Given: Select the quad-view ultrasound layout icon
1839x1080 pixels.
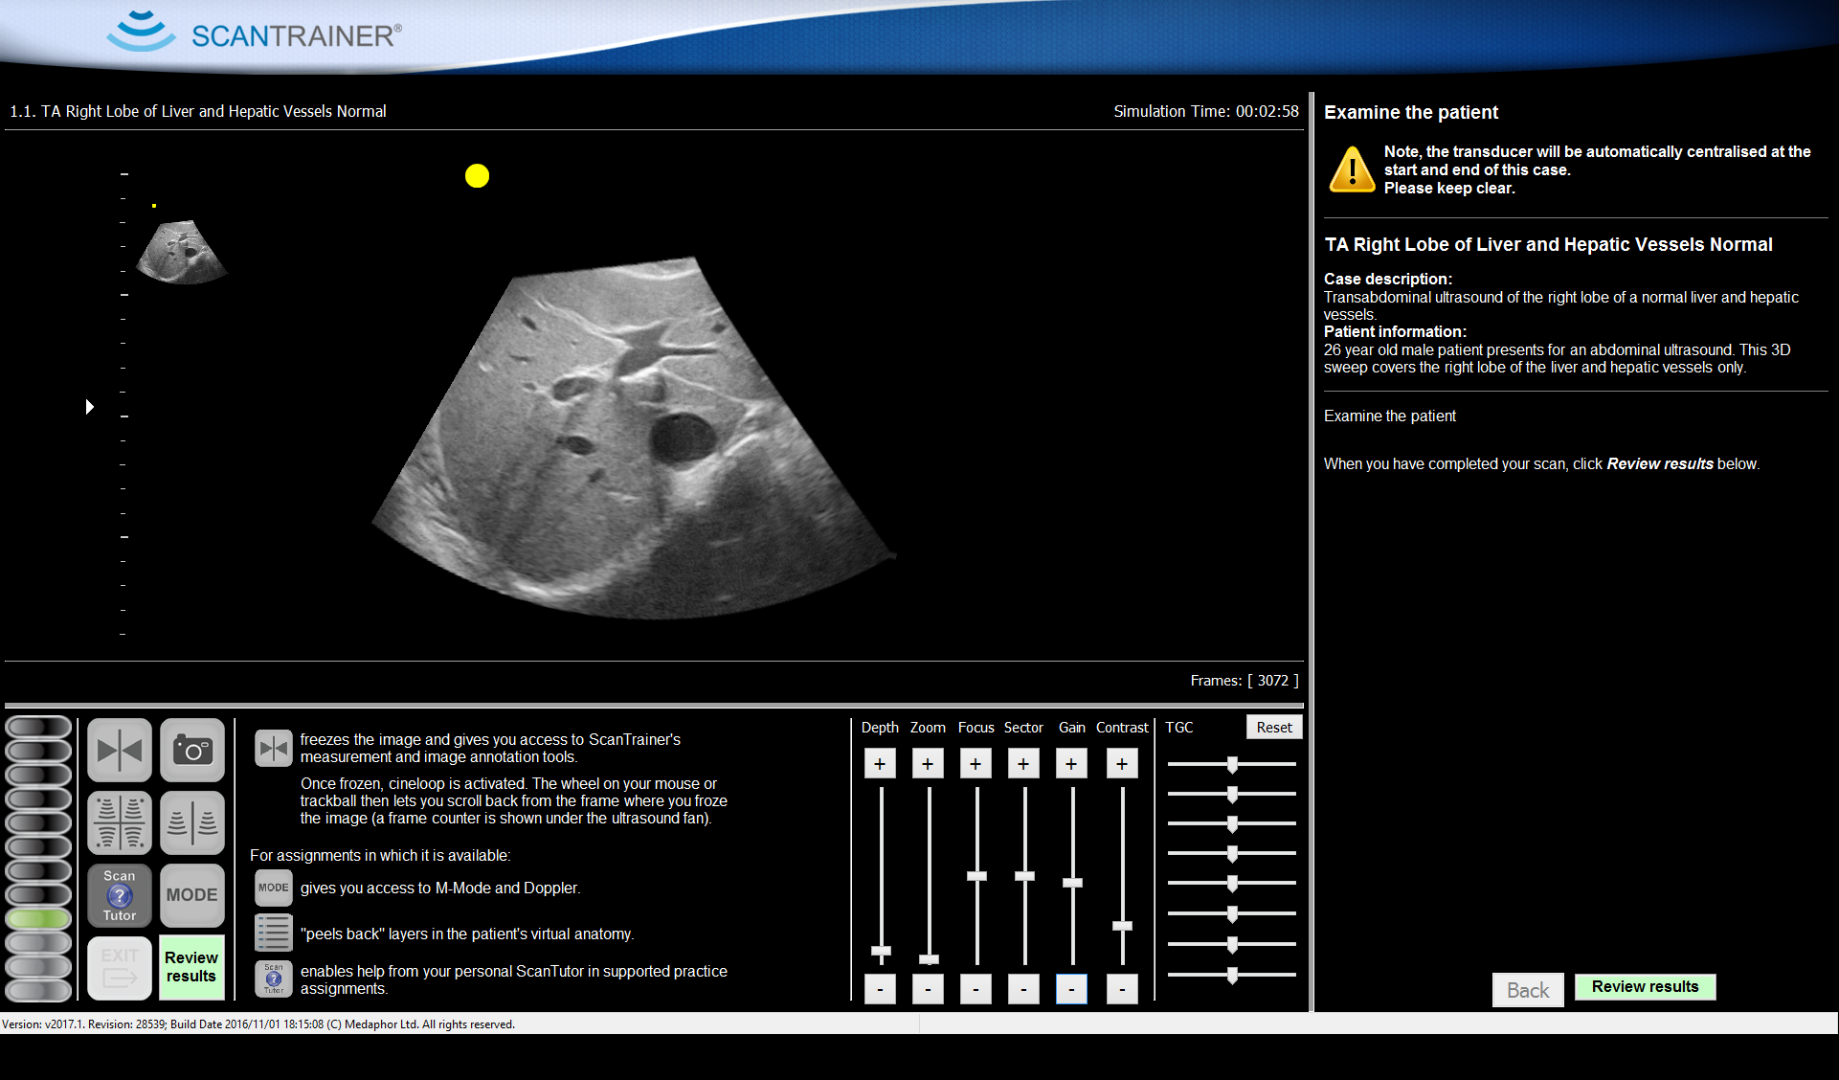Looking at the screenshot, I should 119,823.
